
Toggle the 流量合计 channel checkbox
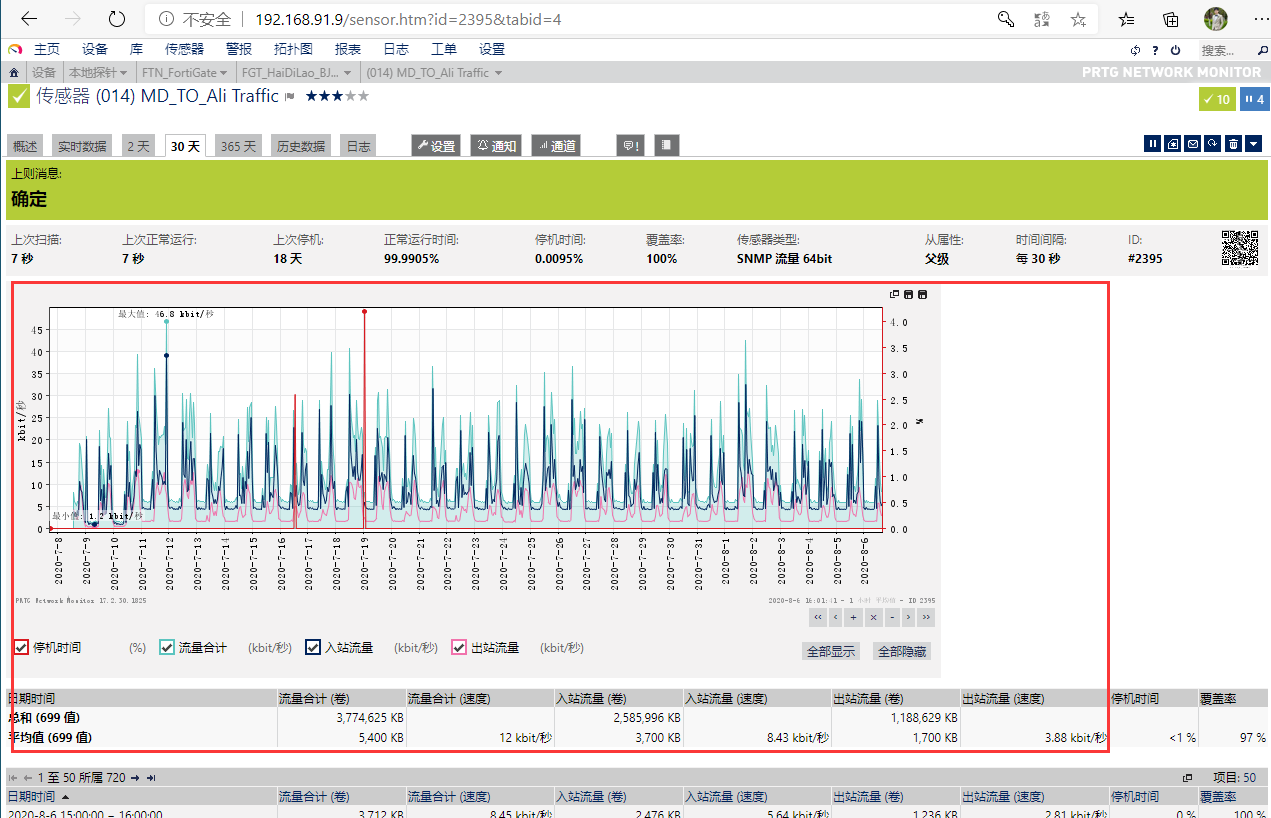coord(167,648)
